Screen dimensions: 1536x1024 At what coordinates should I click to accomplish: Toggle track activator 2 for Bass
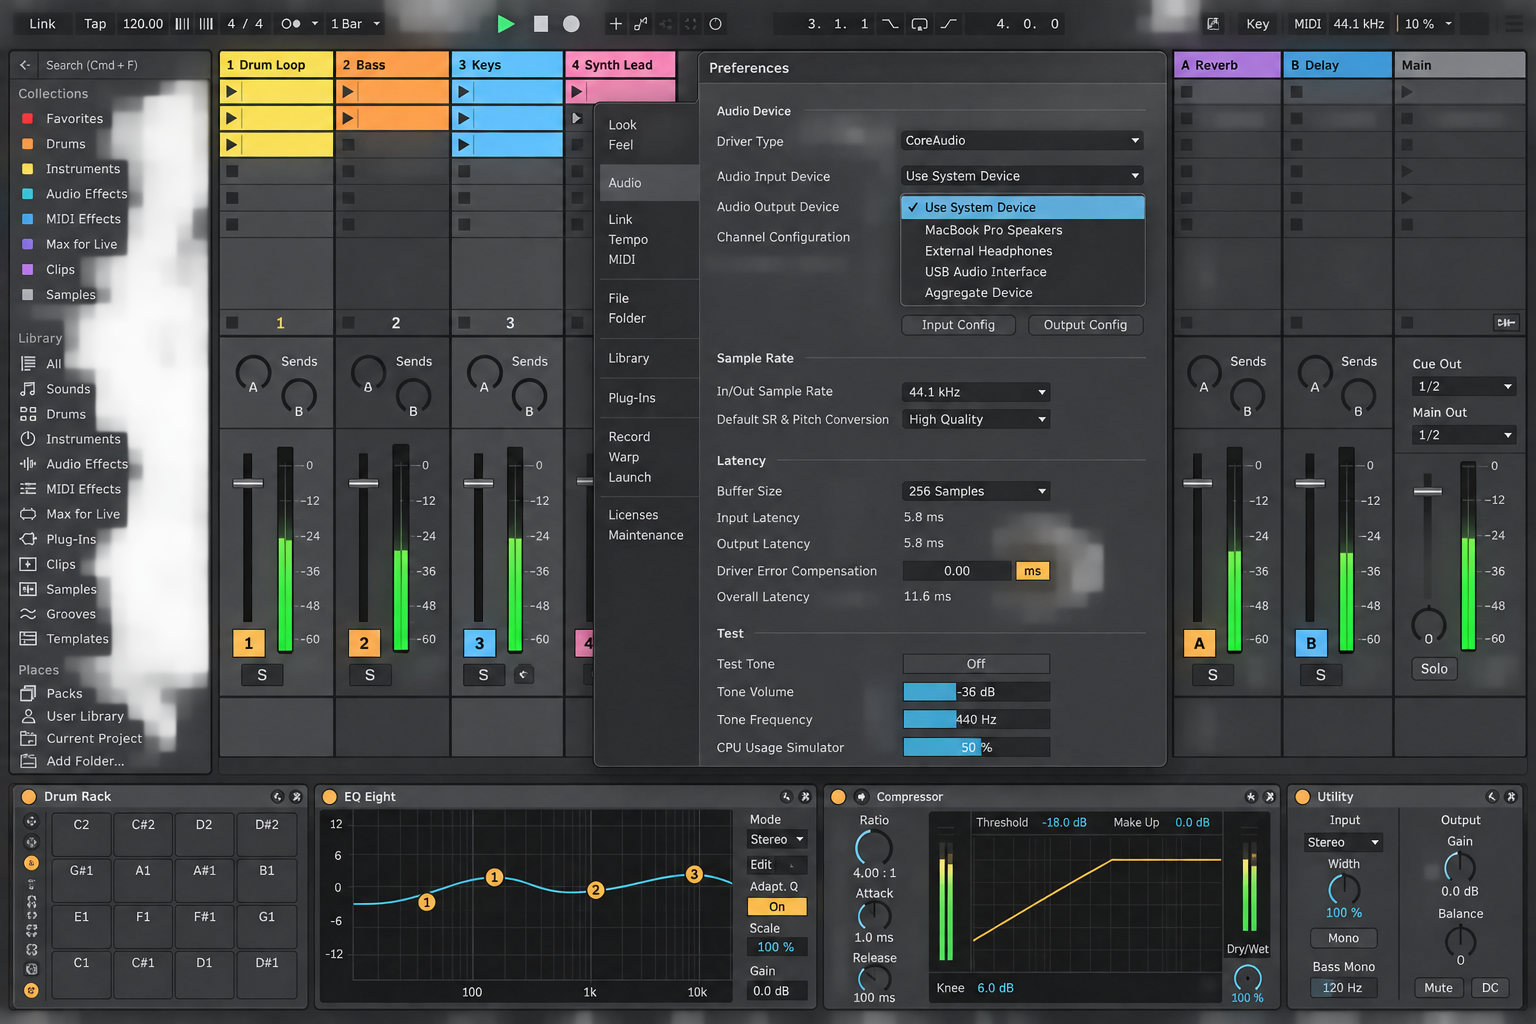point(364,643)
